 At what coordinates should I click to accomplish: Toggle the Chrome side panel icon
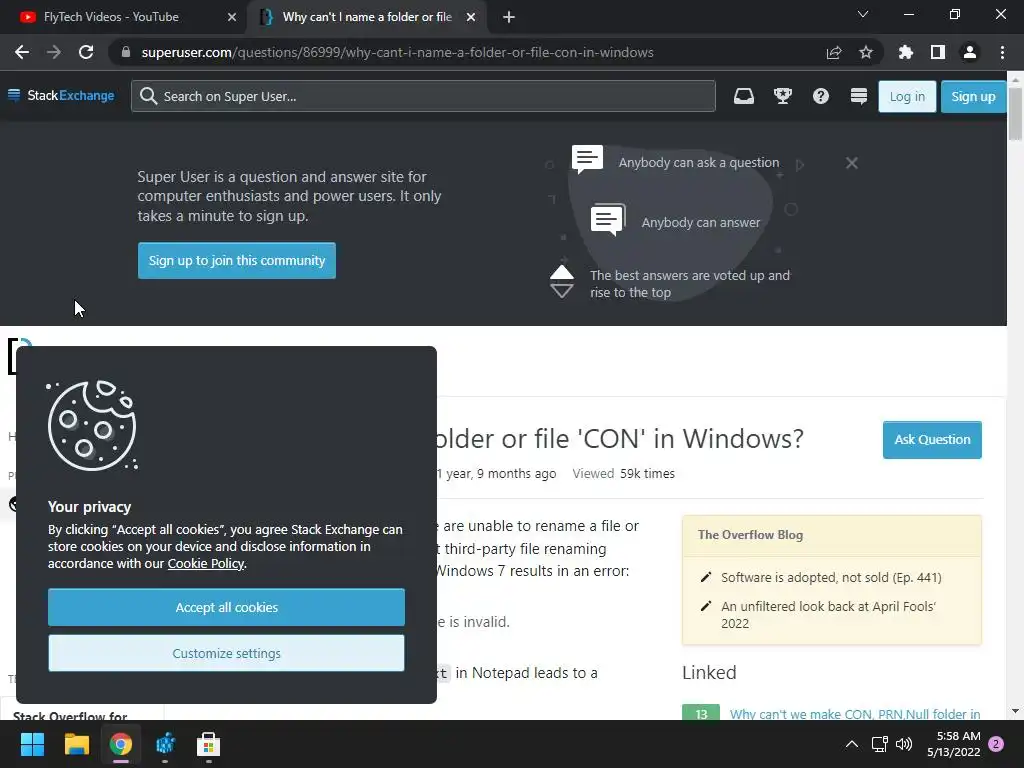937,52
